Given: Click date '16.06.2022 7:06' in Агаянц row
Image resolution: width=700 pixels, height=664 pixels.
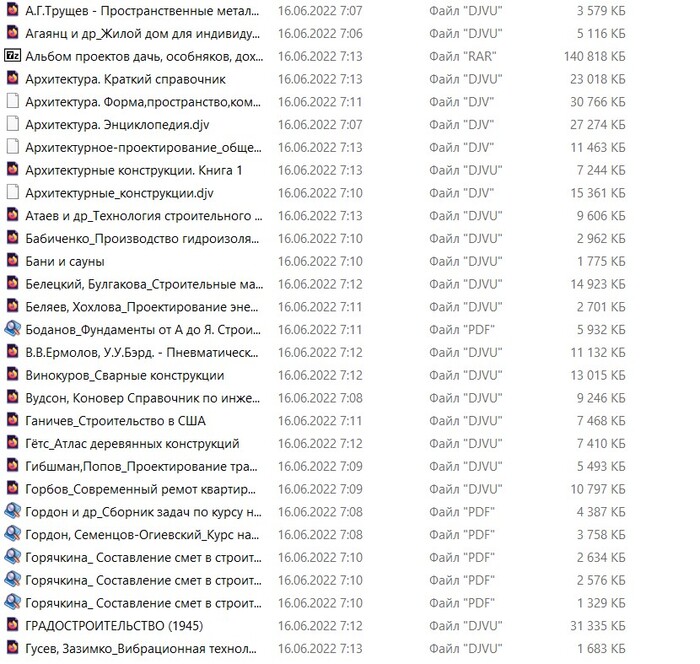Looking at the screenshot, I should [320, 33].
